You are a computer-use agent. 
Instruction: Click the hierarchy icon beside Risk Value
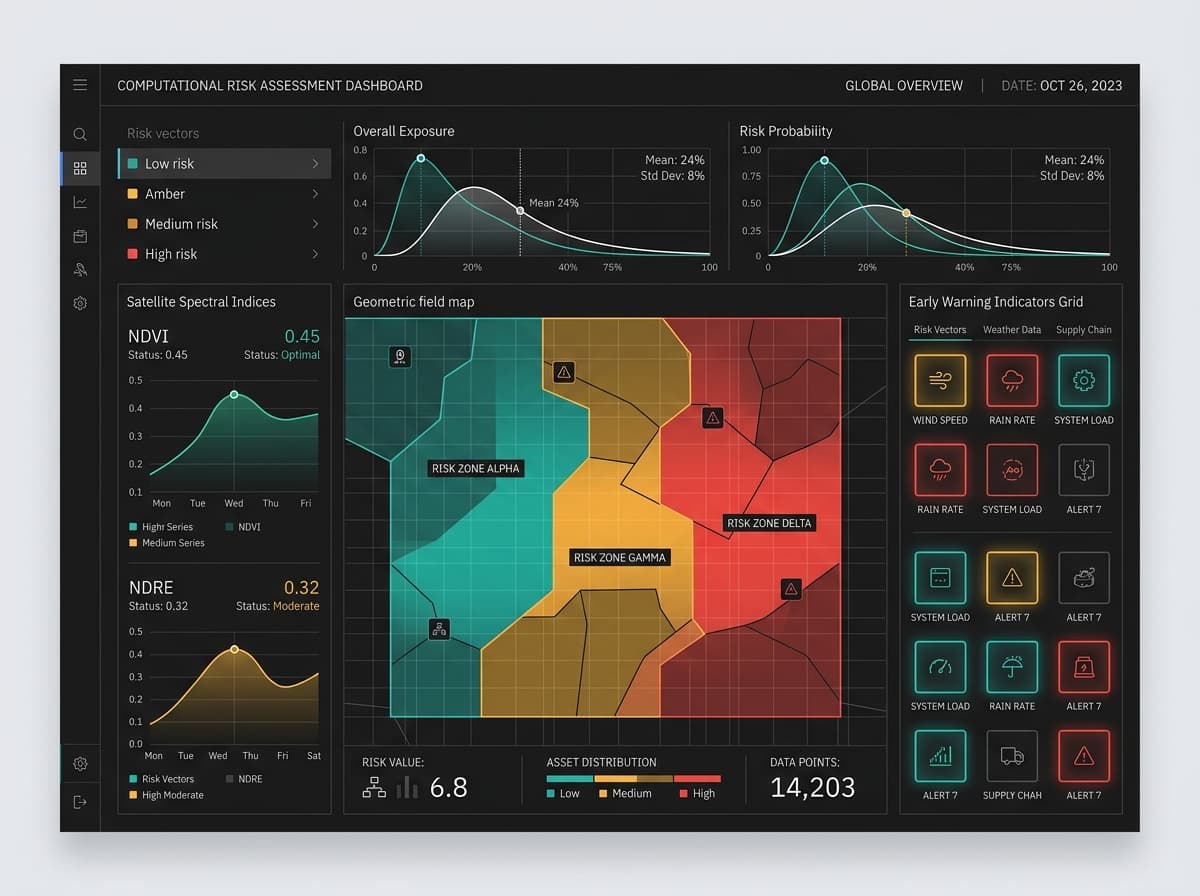tap(374, 788)
